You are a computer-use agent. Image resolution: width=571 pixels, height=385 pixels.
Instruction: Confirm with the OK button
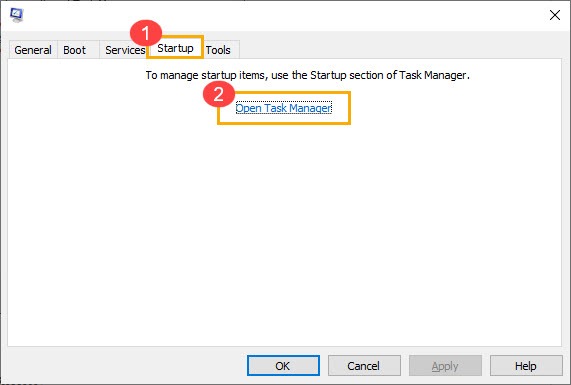tap(283, 366)
